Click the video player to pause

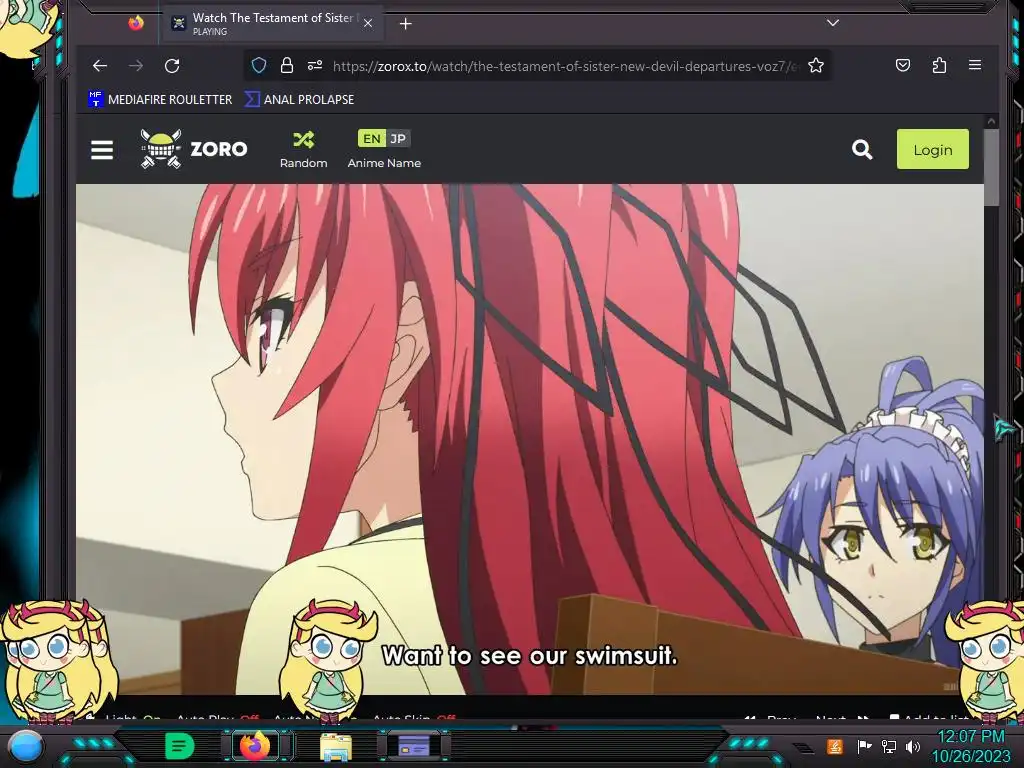point(530,439)
